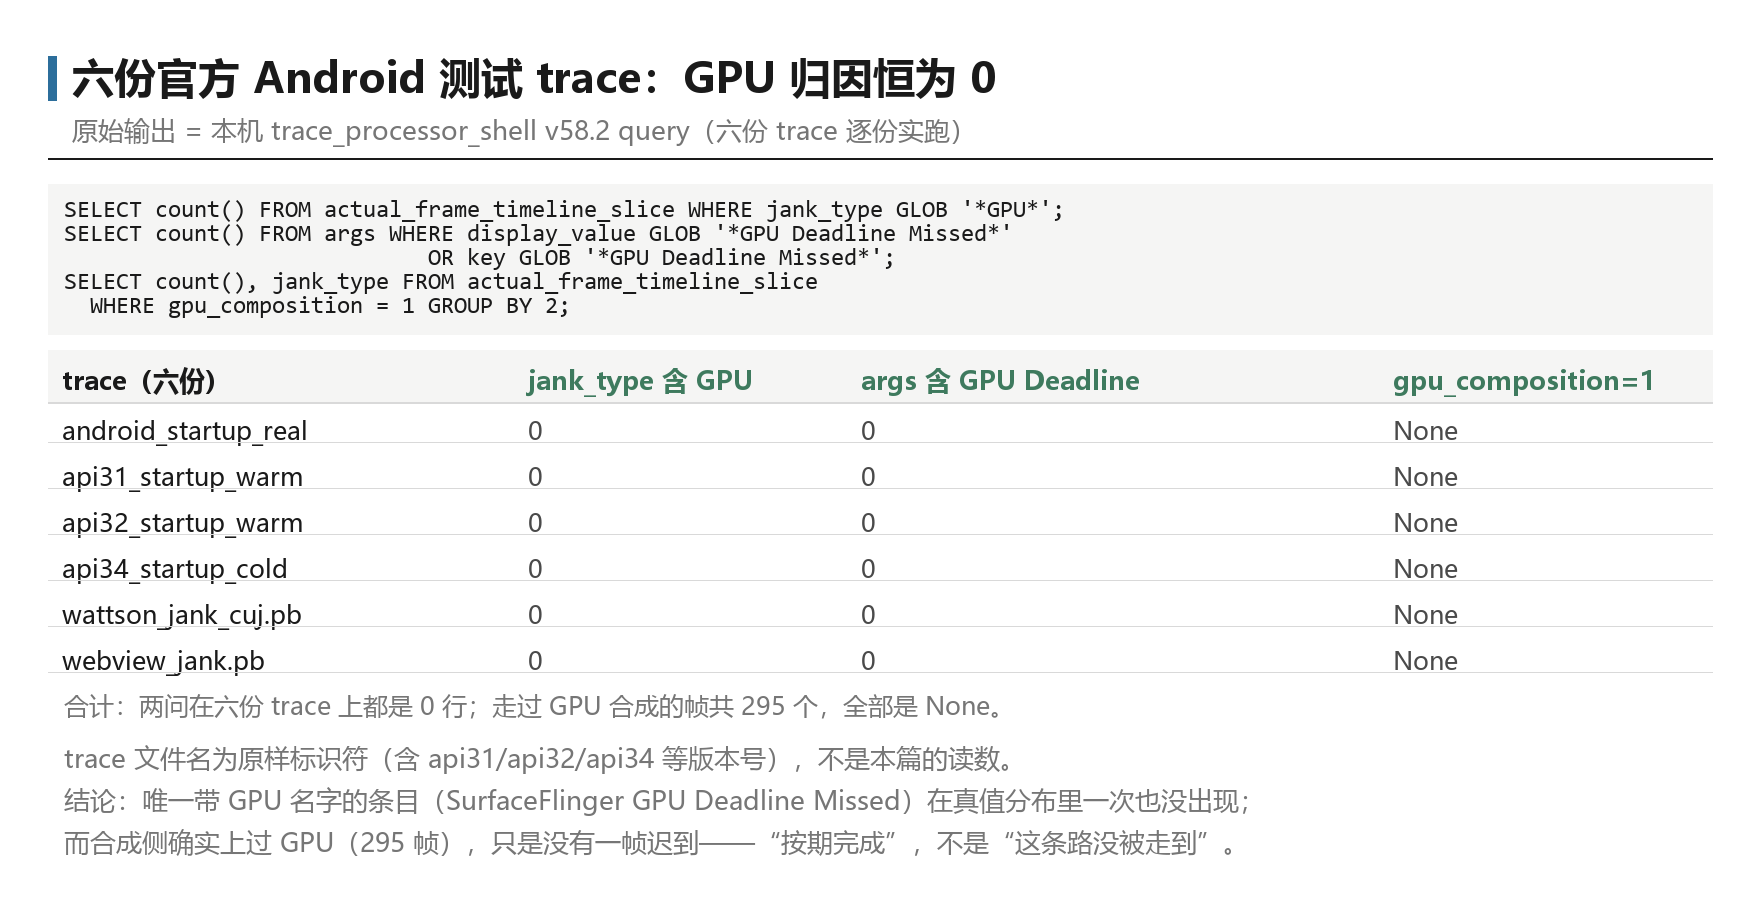Click the 'gpu_composition=1' column header

(1523, 381)
